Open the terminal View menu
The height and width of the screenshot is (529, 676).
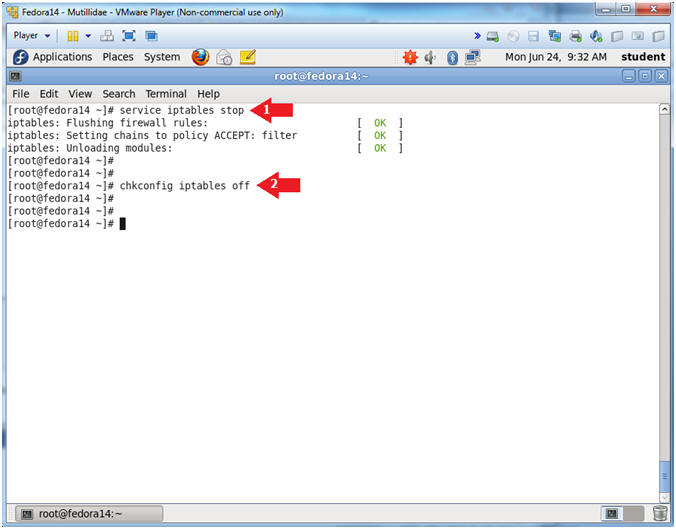pos(80,94)
